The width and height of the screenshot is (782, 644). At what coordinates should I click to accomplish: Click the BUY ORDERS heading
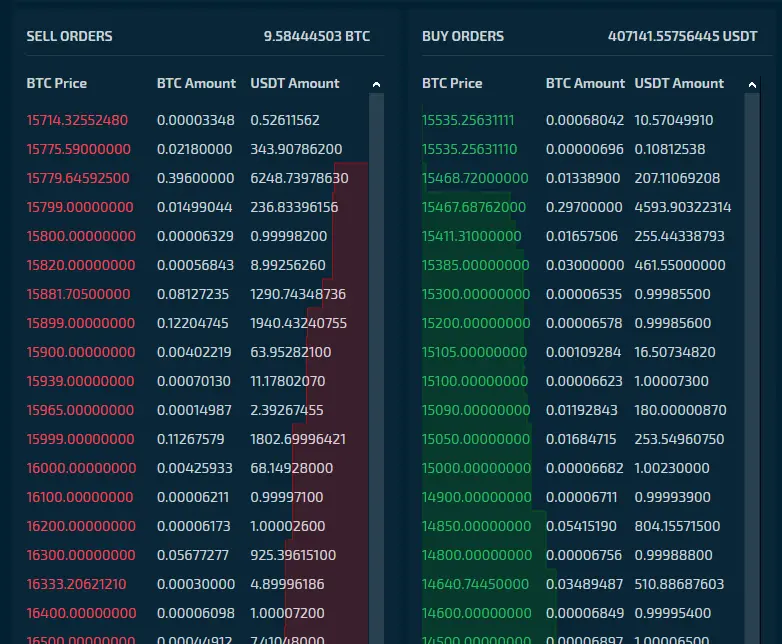463,36
